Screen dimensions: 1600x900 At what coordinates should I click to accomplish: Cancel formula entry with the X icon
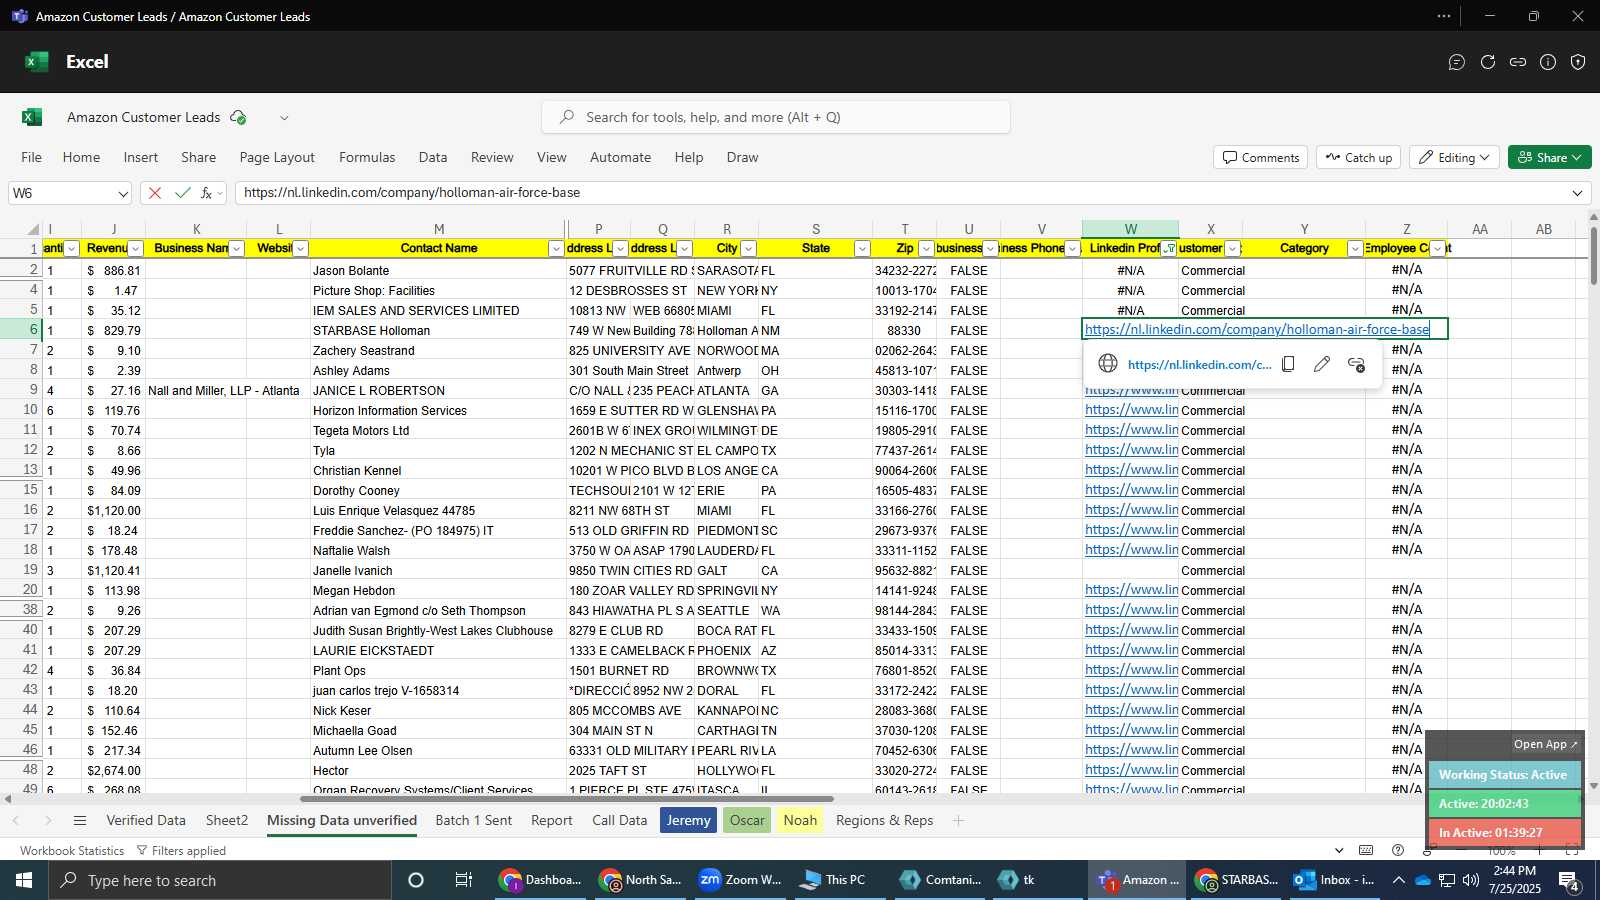click(155, 193)
